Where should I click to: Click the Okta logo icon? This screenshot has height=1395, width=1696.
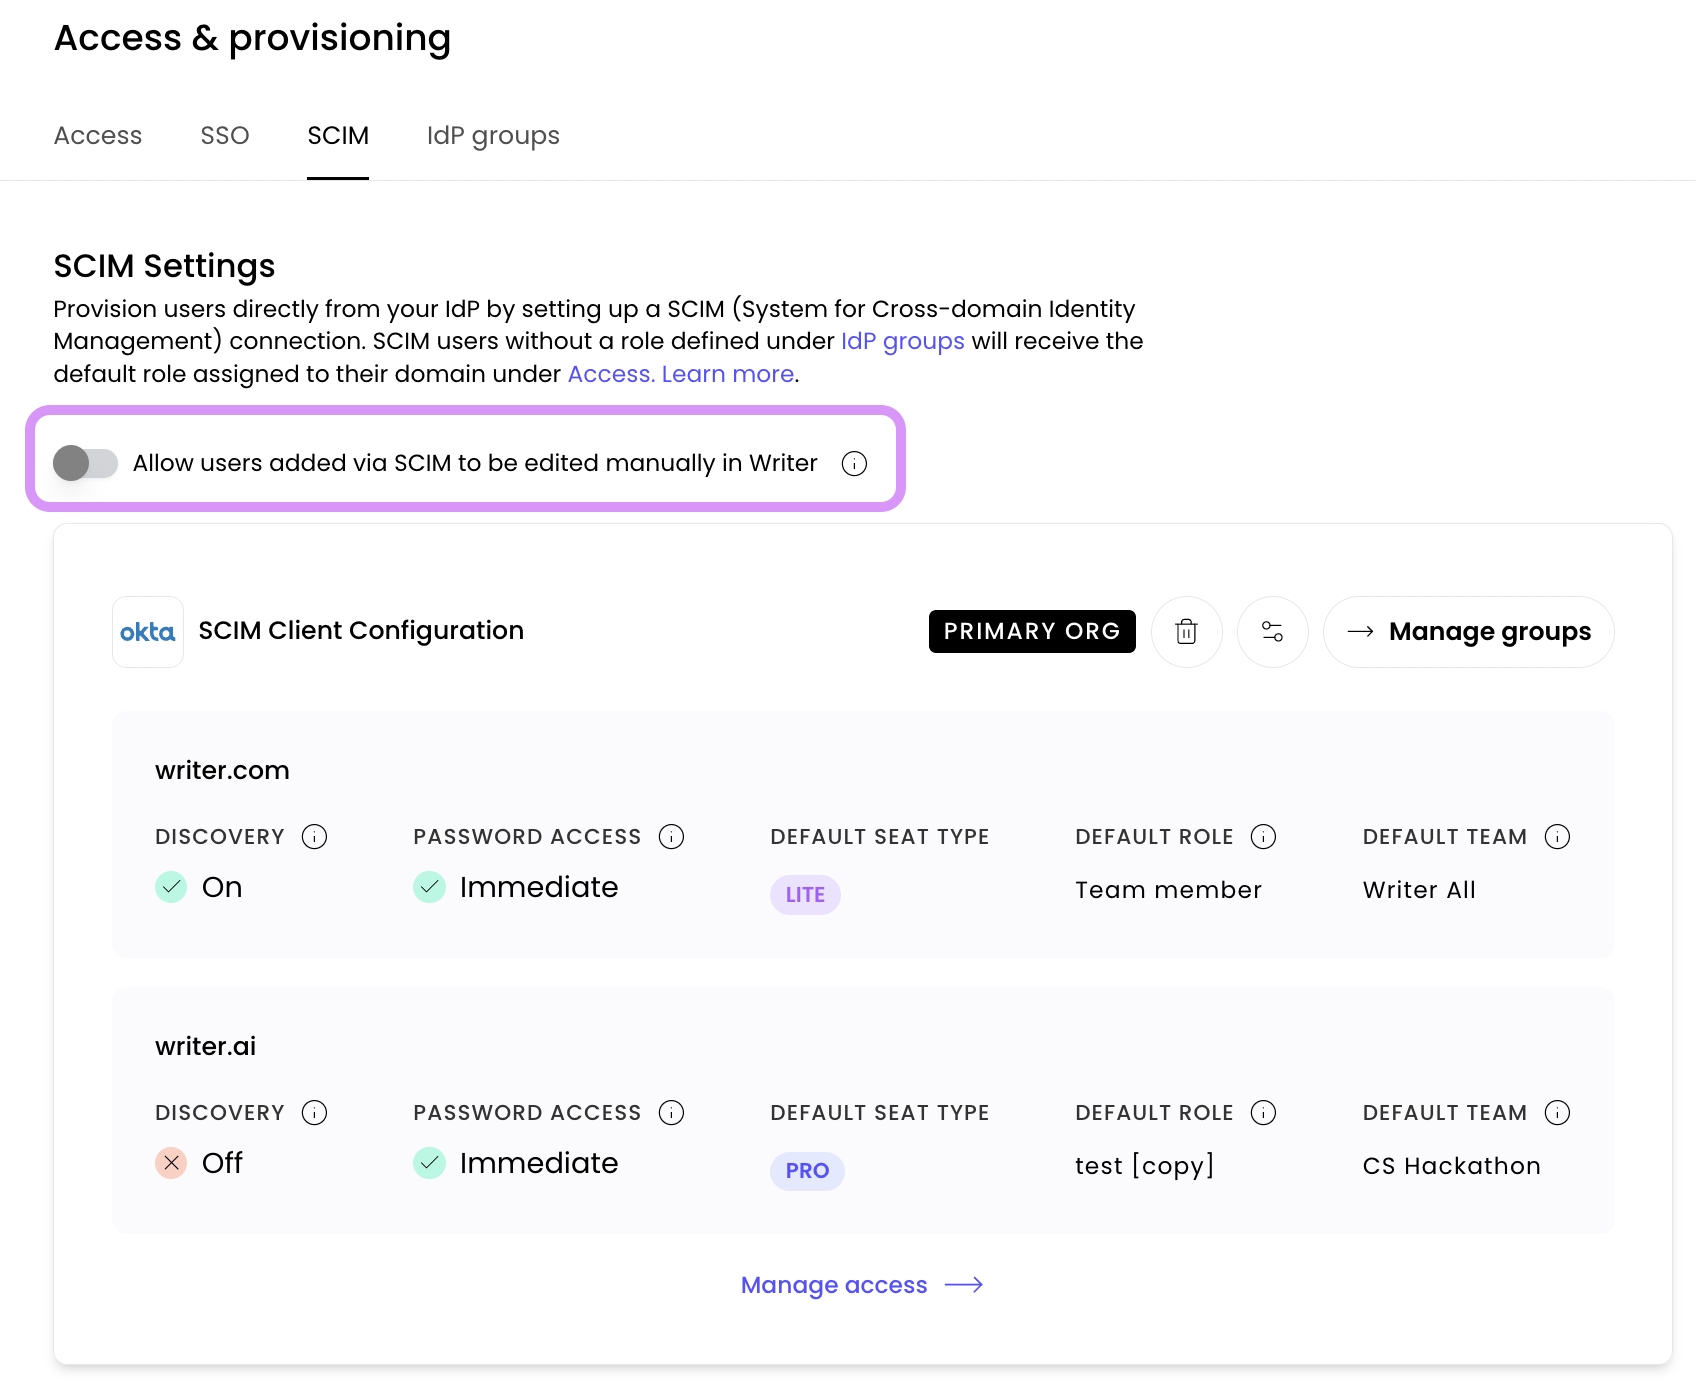pyautogui.click(x=148, y=632)
